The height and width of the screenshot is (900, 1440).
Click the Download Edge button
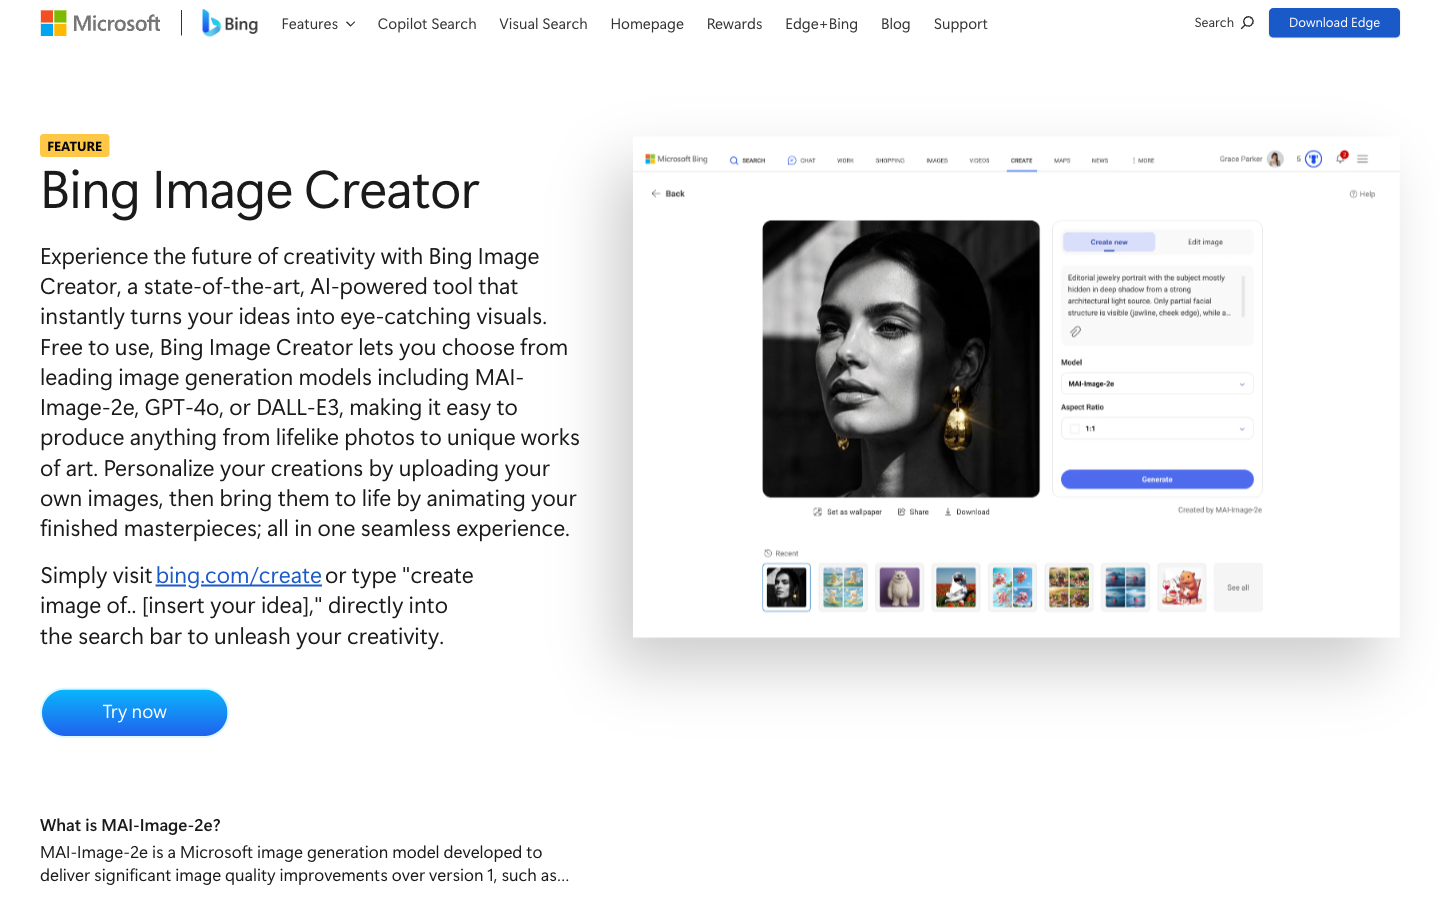(1334, 22)
